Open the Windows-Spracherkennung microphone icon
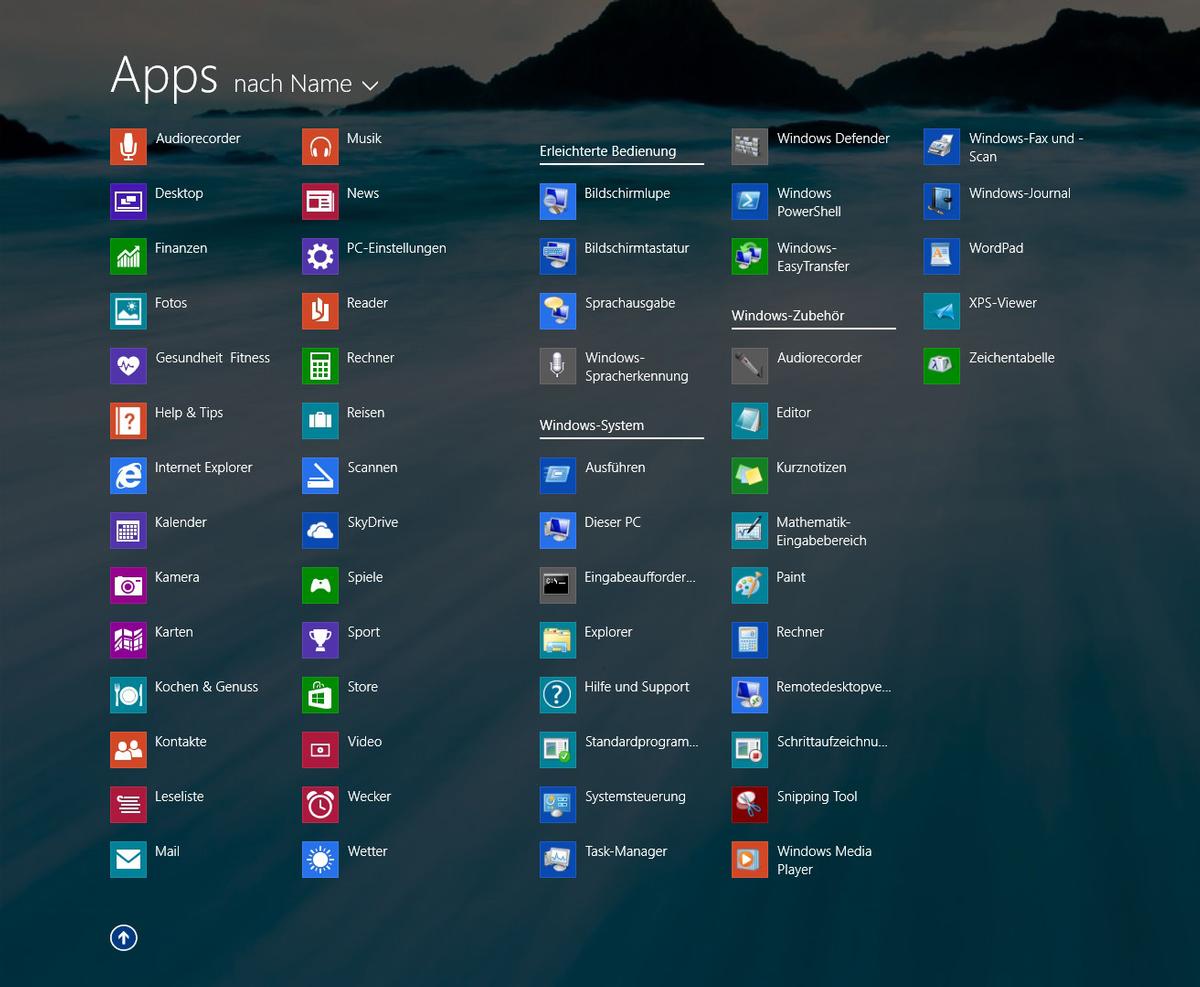This screenshot has height=987, width=1200. pyautogui.click(x=558, y=367)
